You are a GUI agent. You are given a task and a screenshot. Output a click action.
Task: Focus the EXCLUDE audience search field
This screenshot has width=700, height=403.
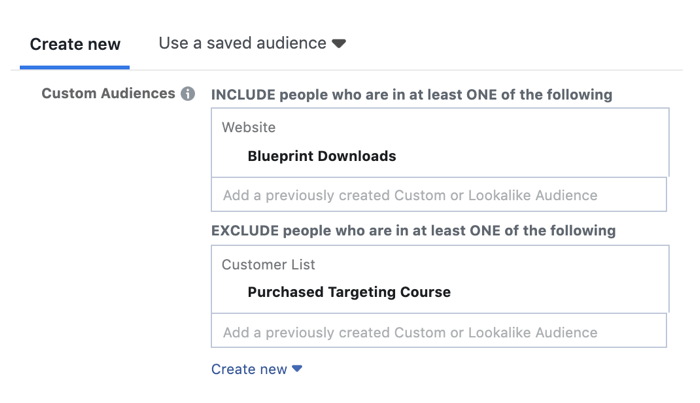click(x=439, y=331)
